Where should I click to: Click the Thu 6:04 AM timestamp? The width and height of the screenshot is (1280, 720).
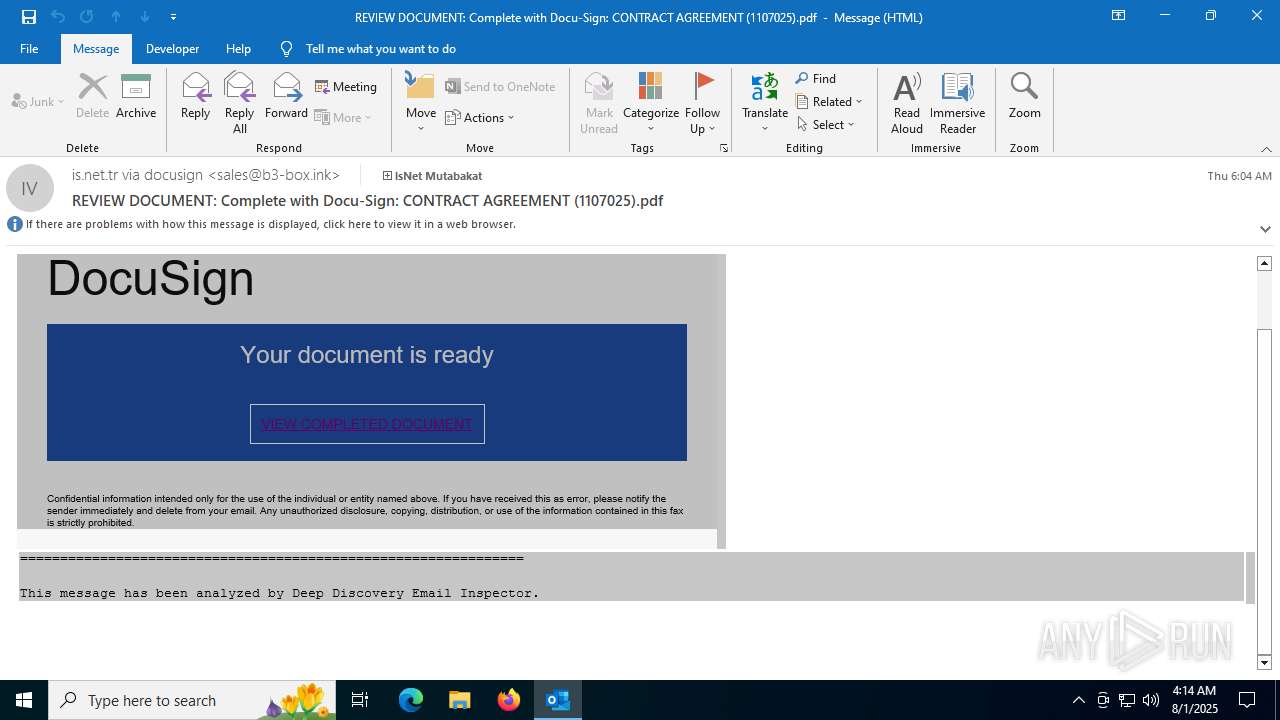click(1239, 176)
